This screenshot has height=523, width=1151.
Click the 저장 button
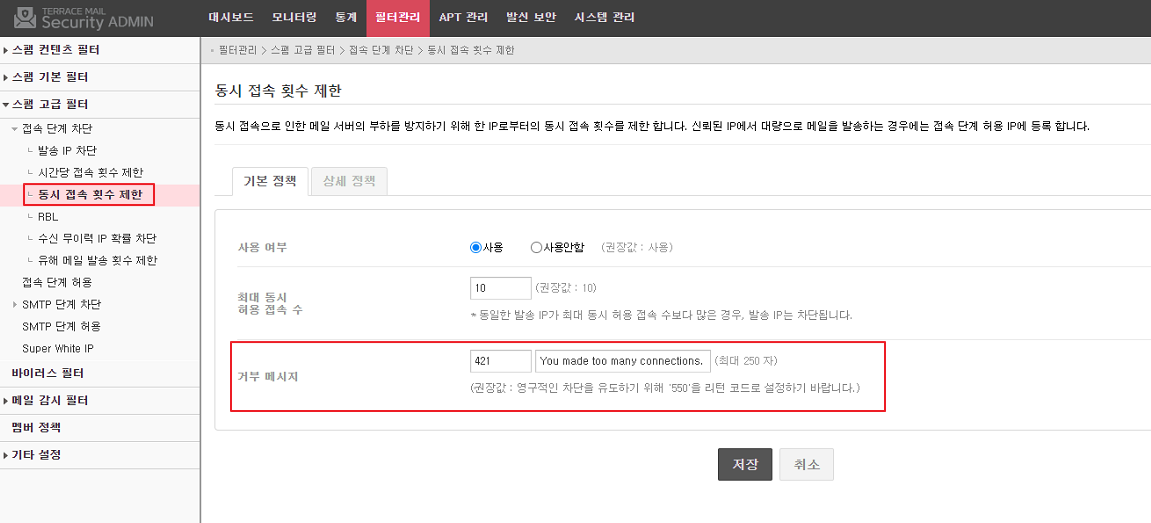click(745, 465)
